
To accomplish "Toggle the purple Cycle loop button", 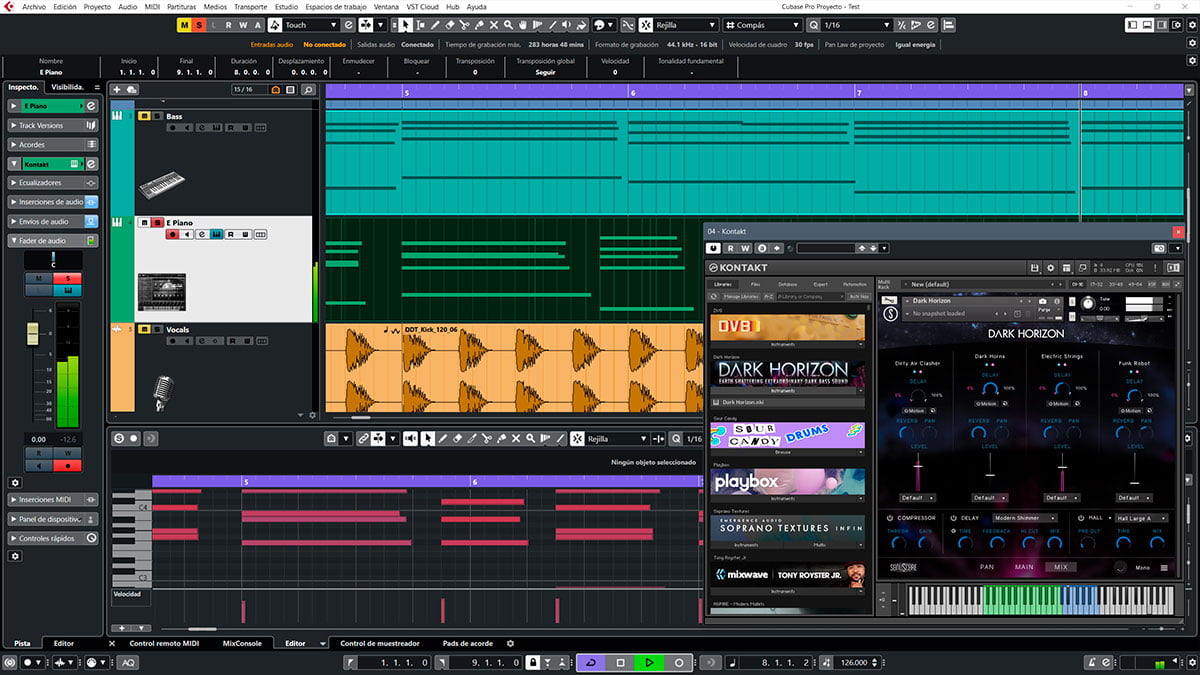I will click(x=591, y=662).
